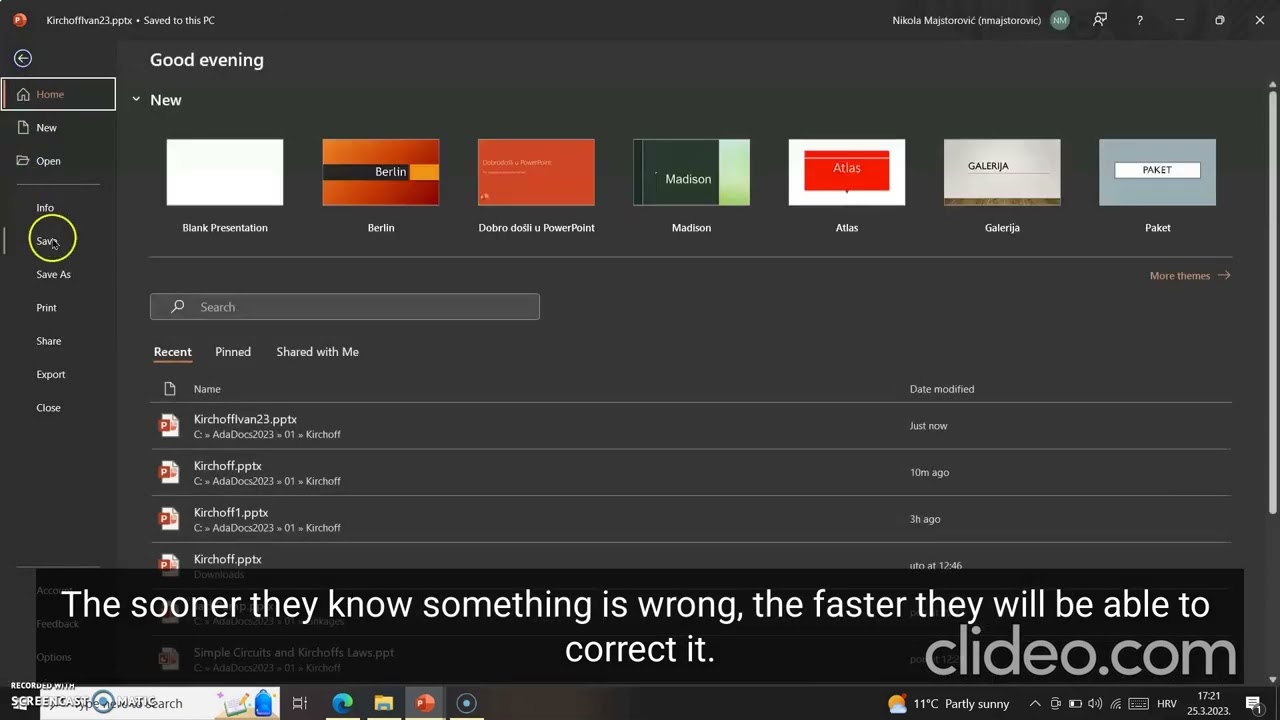Open the Share option
Viewport: 1280px width, 720px height.
[x=48, y=341]
